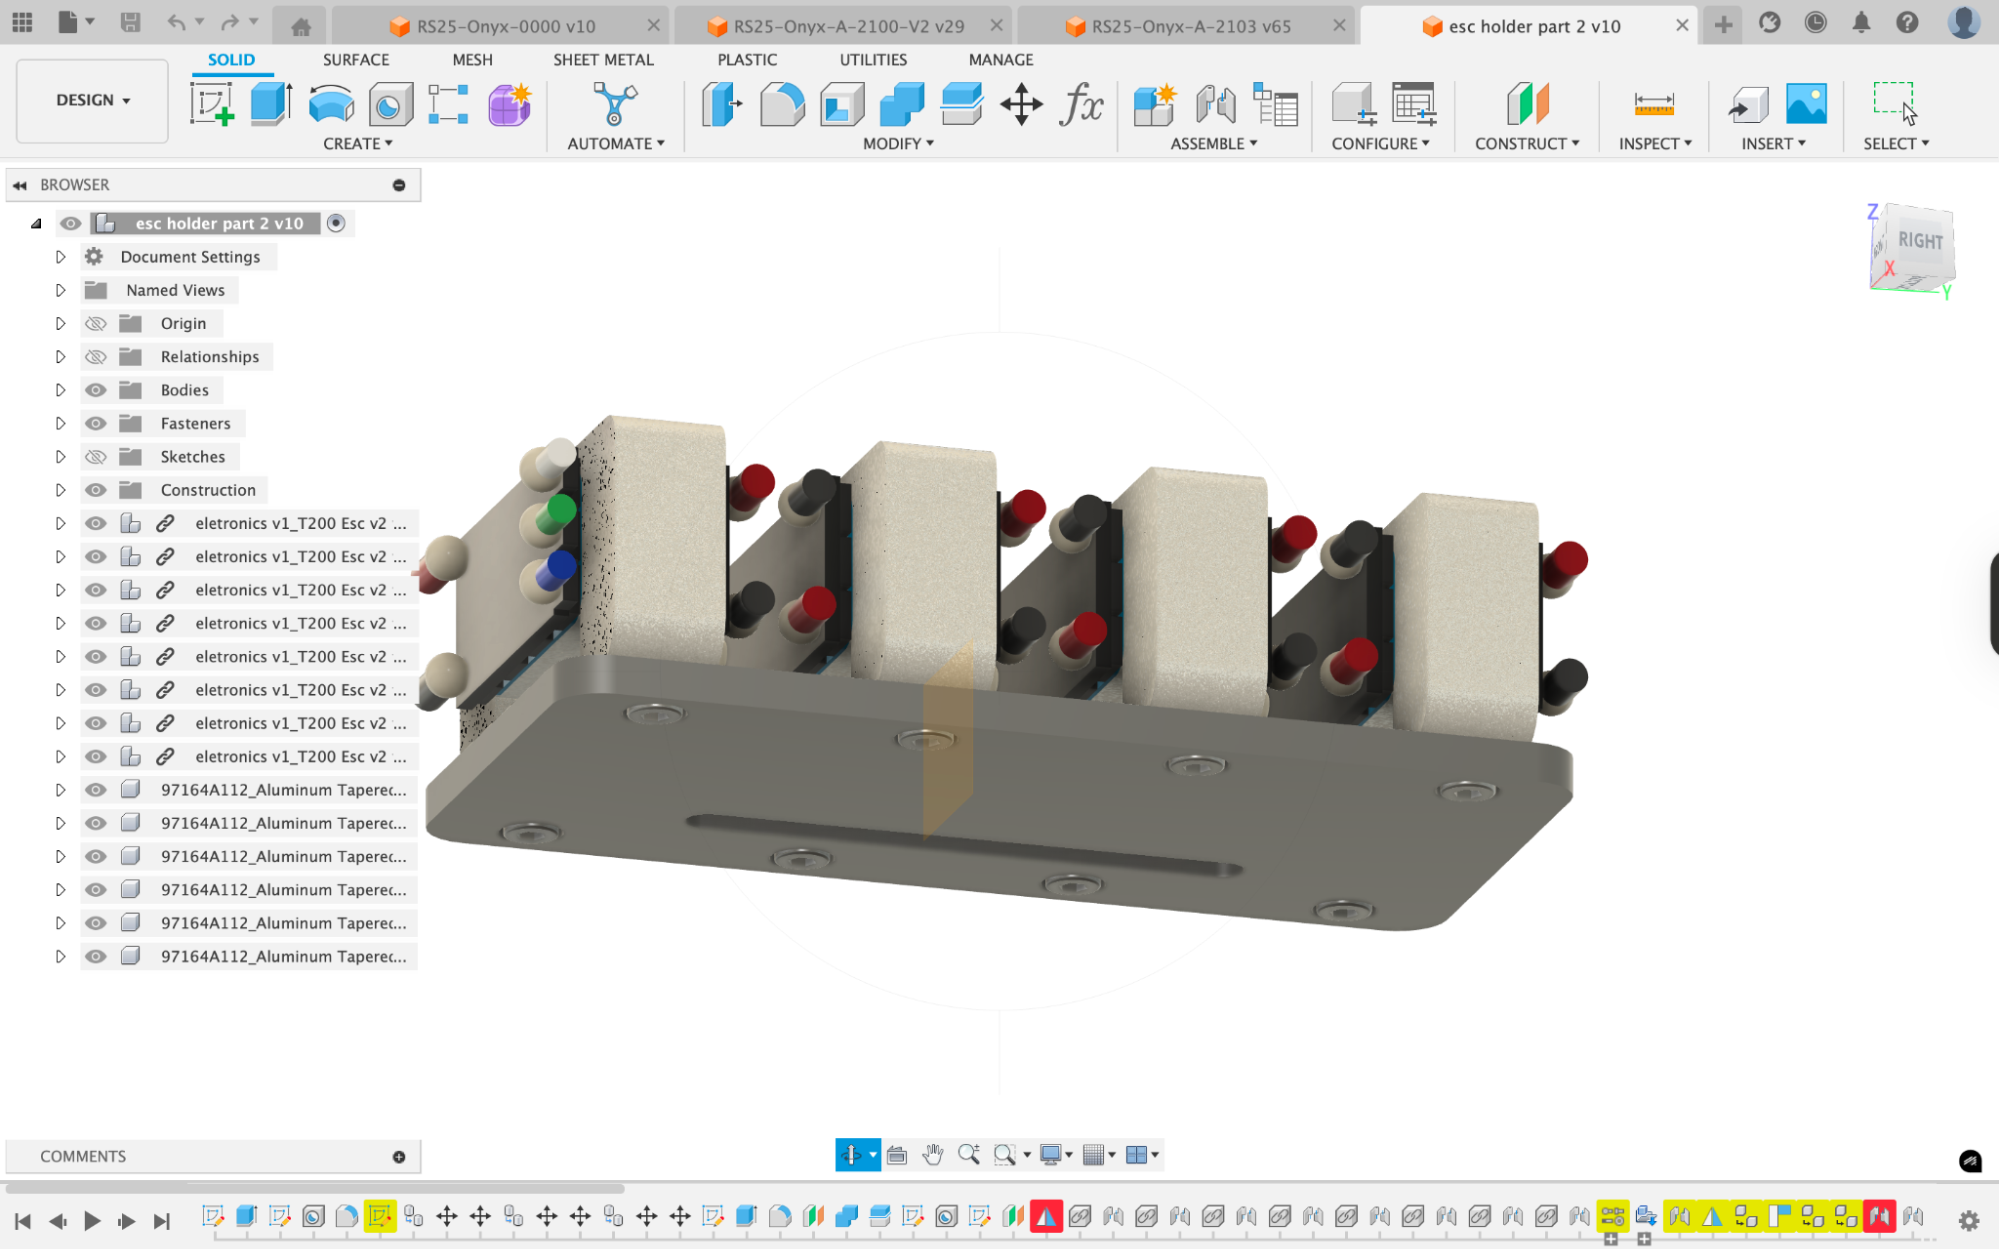Add a new document tab
This screenshot has width=1999, height=1250.
point(1723,26)
